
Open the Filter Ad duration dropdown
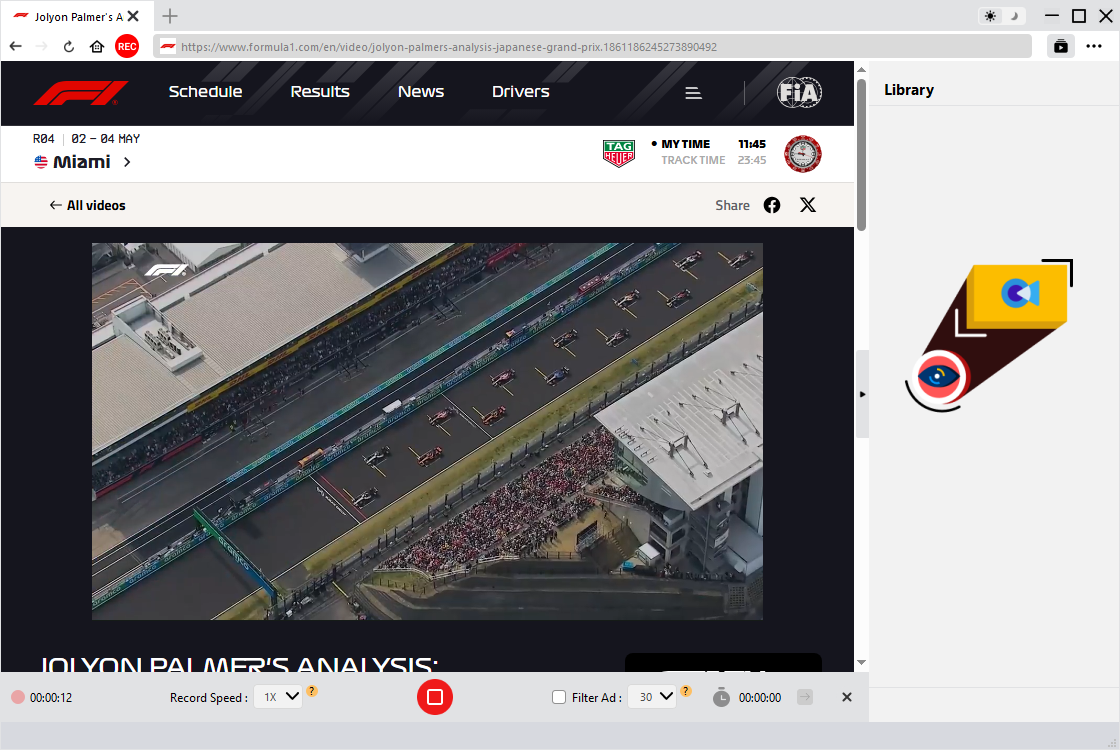(652, 697)
